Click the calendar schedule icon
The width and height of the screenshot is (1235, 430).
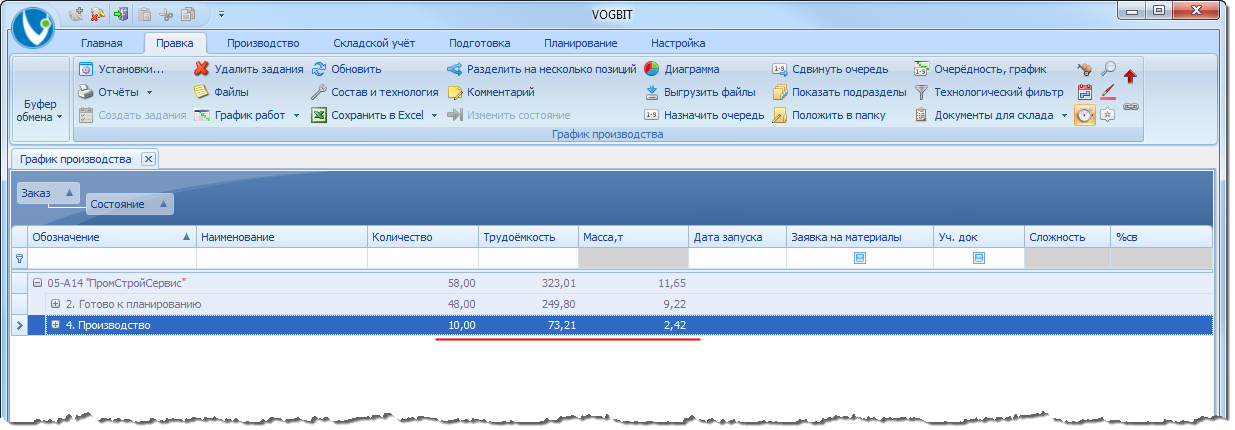point(1085,92)
